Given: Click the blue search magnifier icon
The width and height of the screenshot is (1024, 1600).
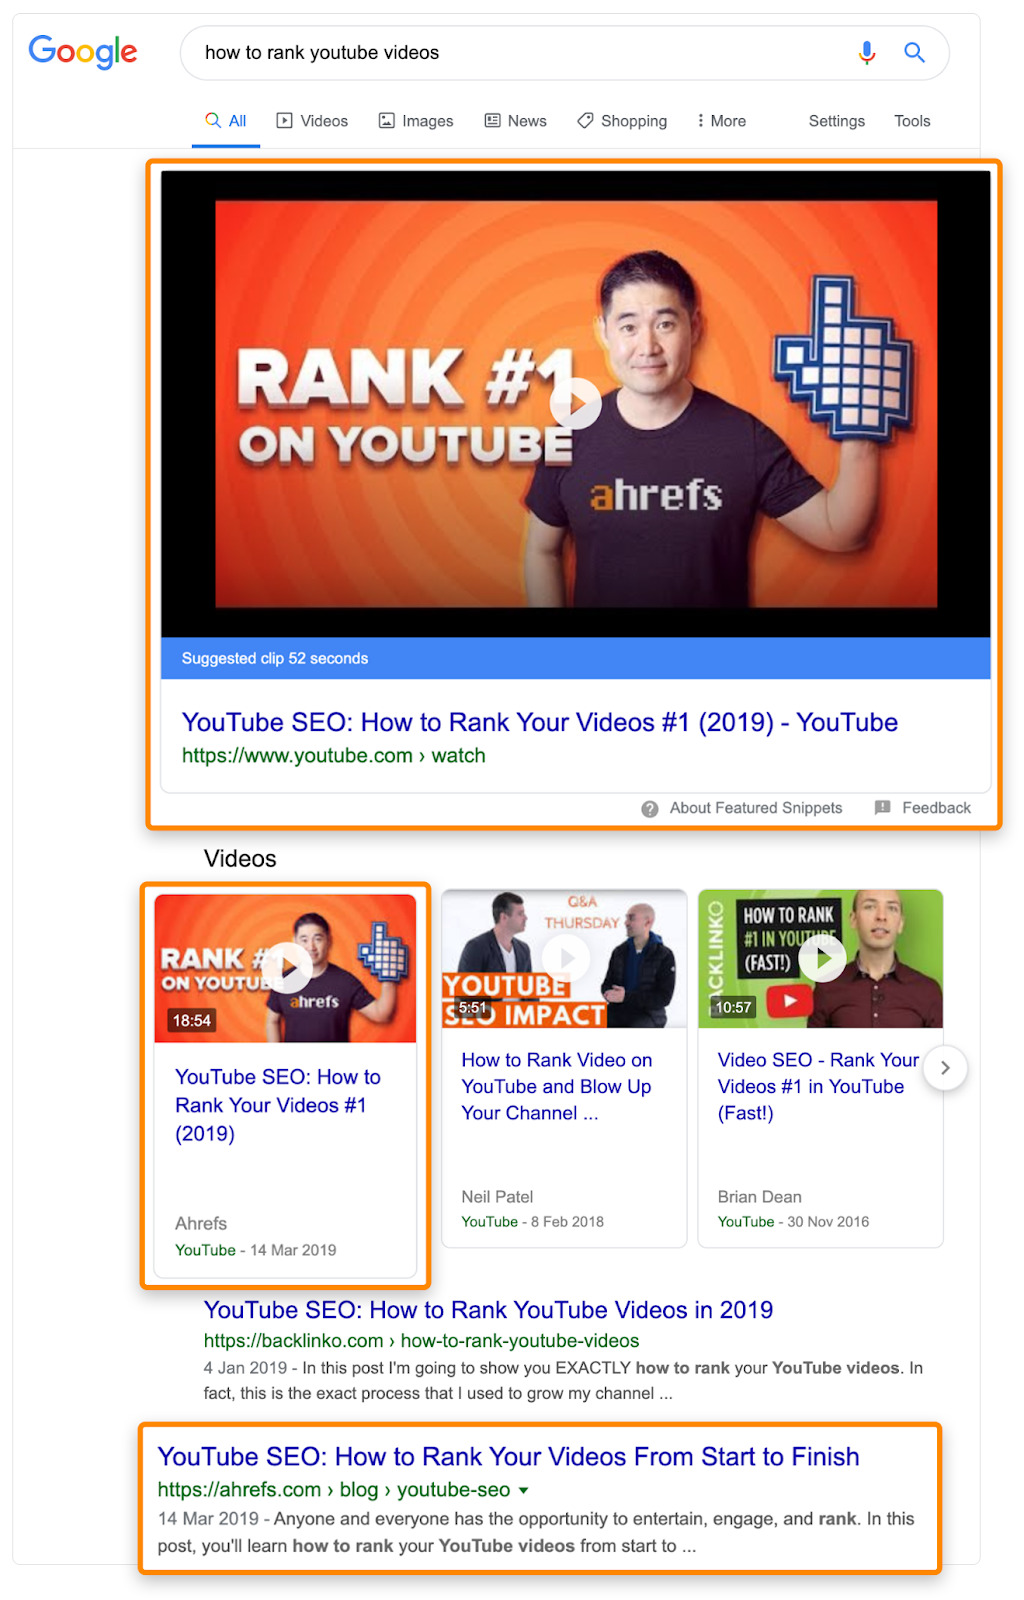Looking at the screenshot, I should coord(914,52).
